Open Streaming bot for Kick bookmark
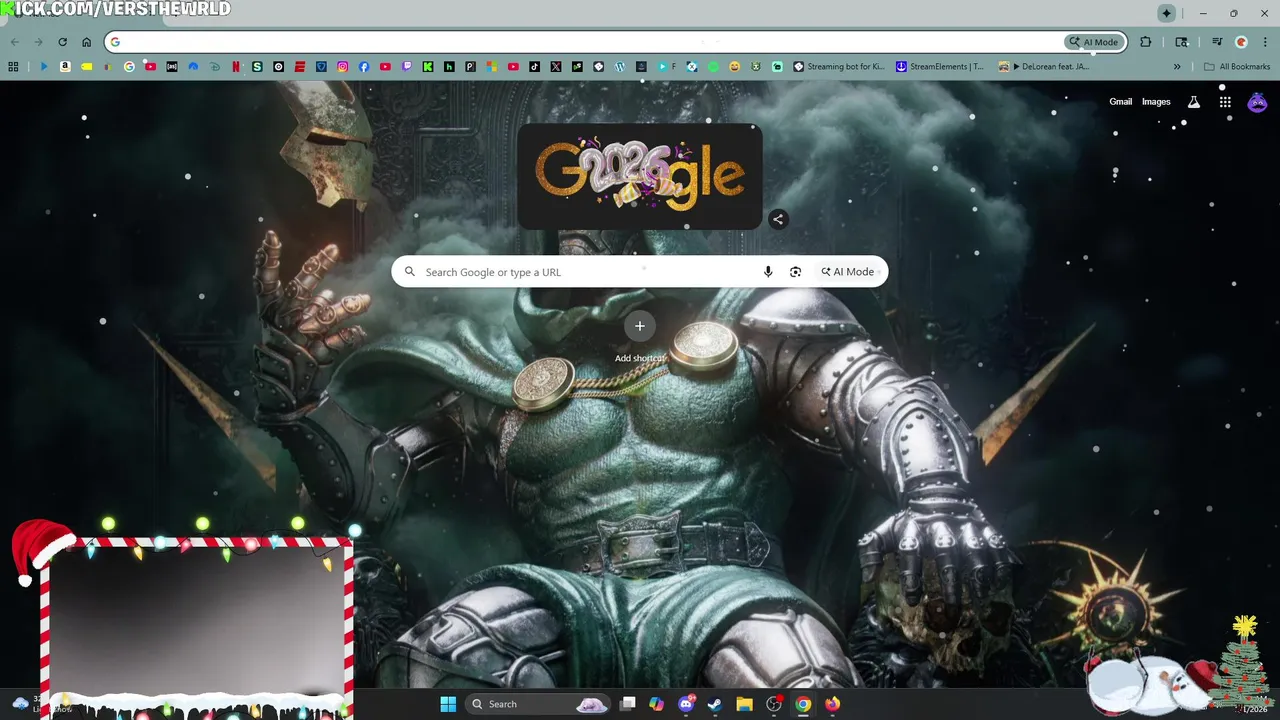 click(x=839, y=67)
